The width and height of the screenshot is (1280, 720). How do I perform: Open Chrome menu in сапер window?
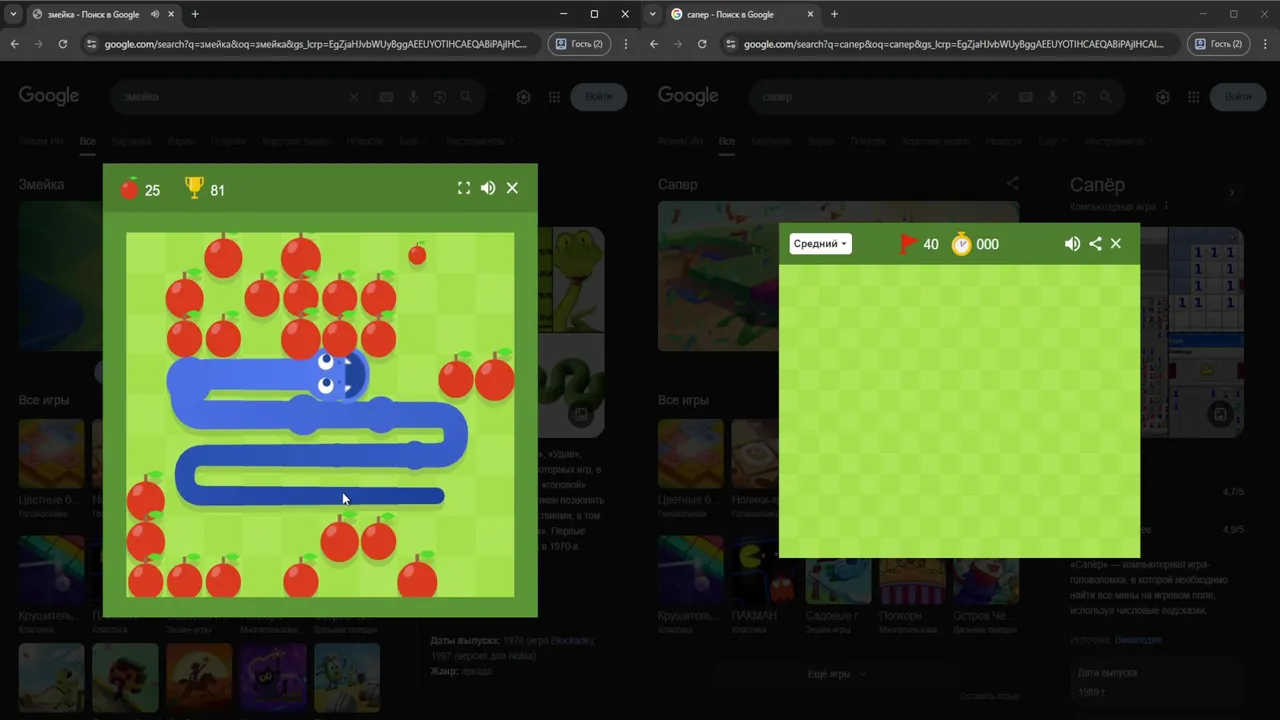coord(1265,44)
